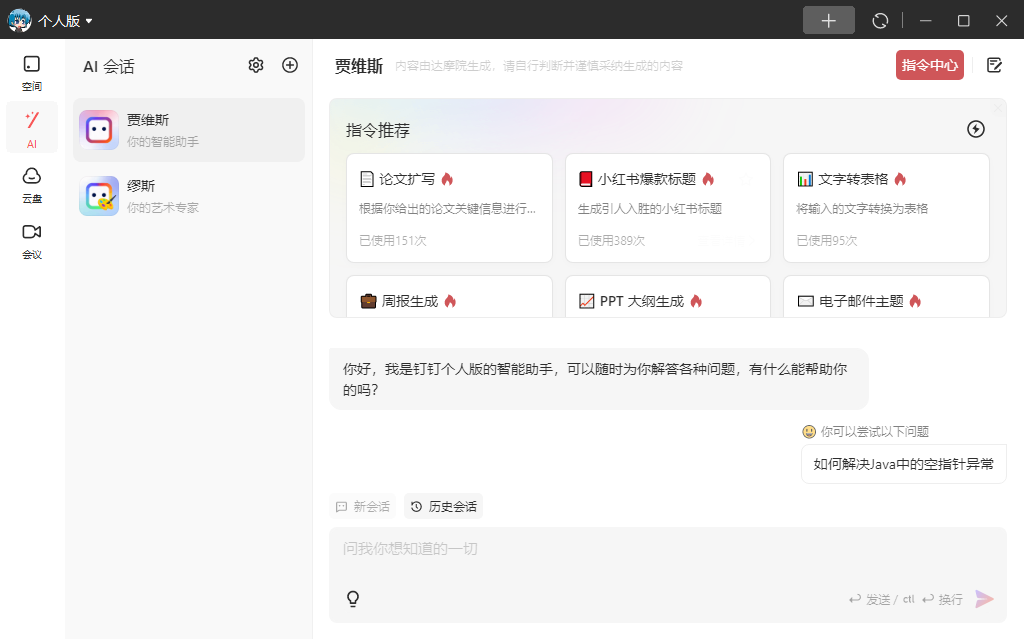This screenshot has height=640, width=1024.
Task: Open the 小红书爆款标题 command card
Action: coord(667,208)
